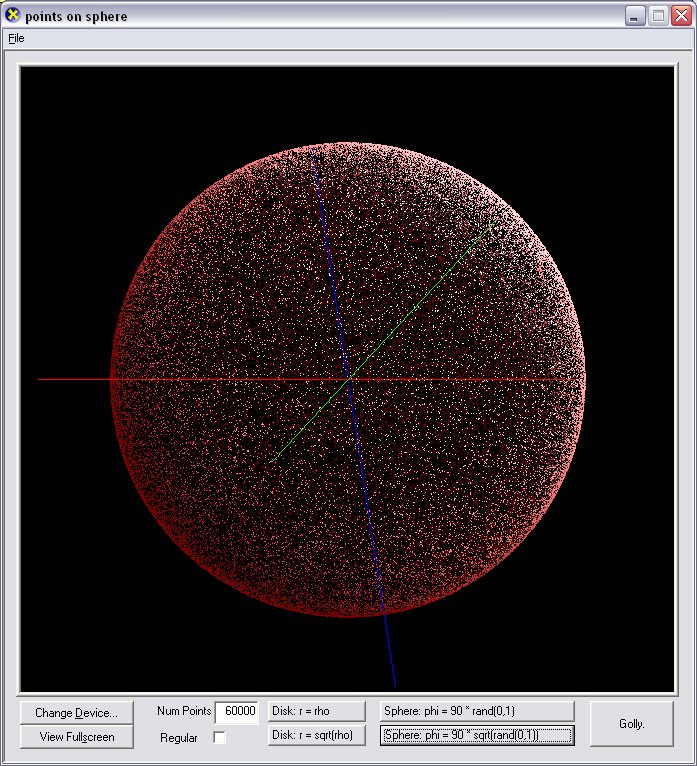Select the 'Disk: r = rho' distribution
Viewport: 697px width, 766px height.
pos(316,711)
